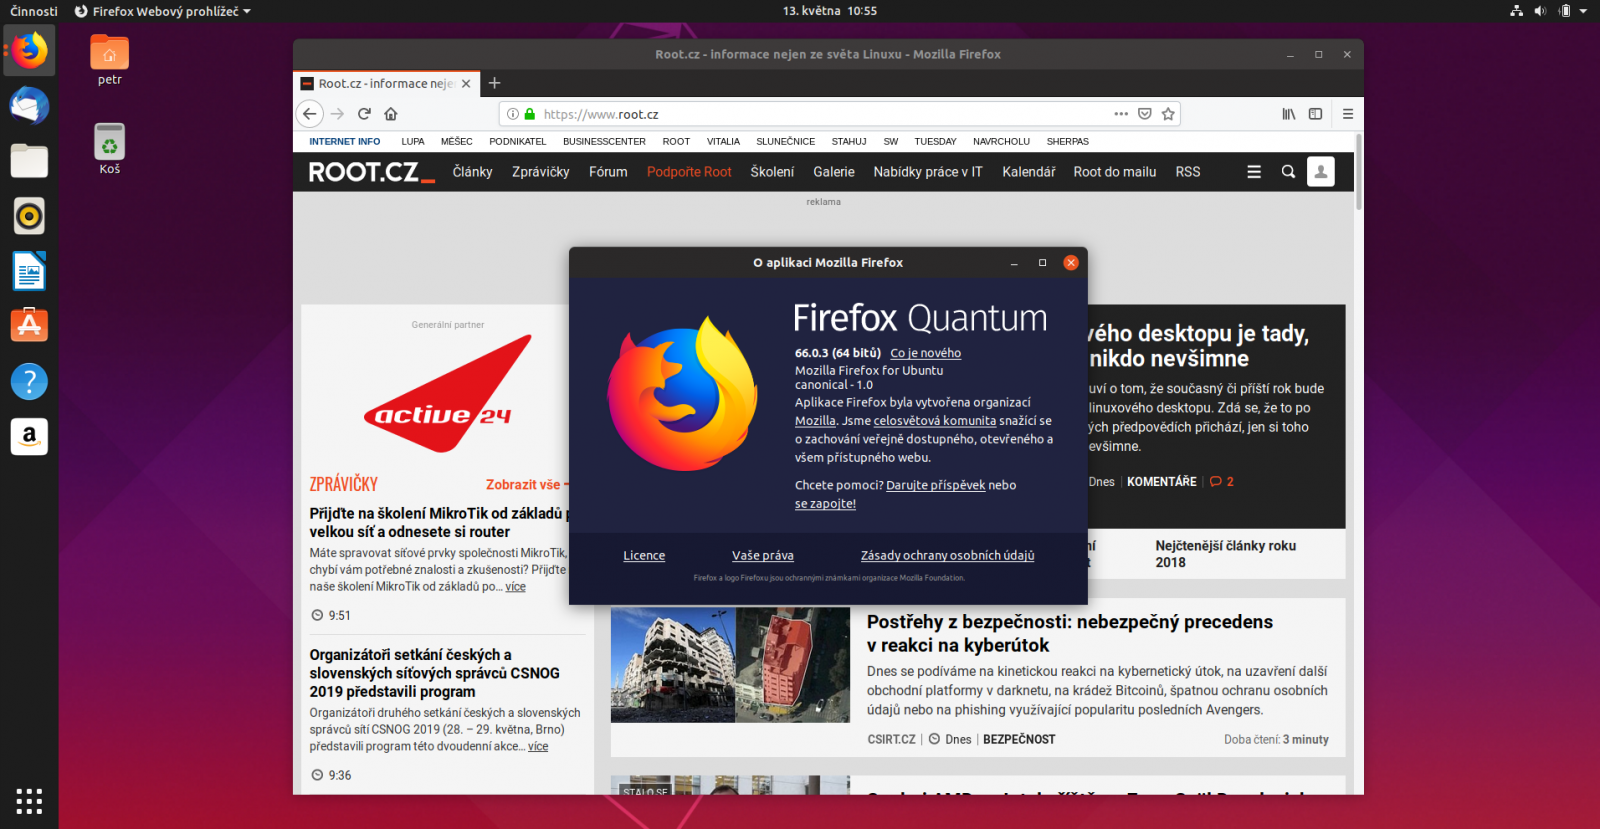Open RSS navigation link

[1187, 172]
